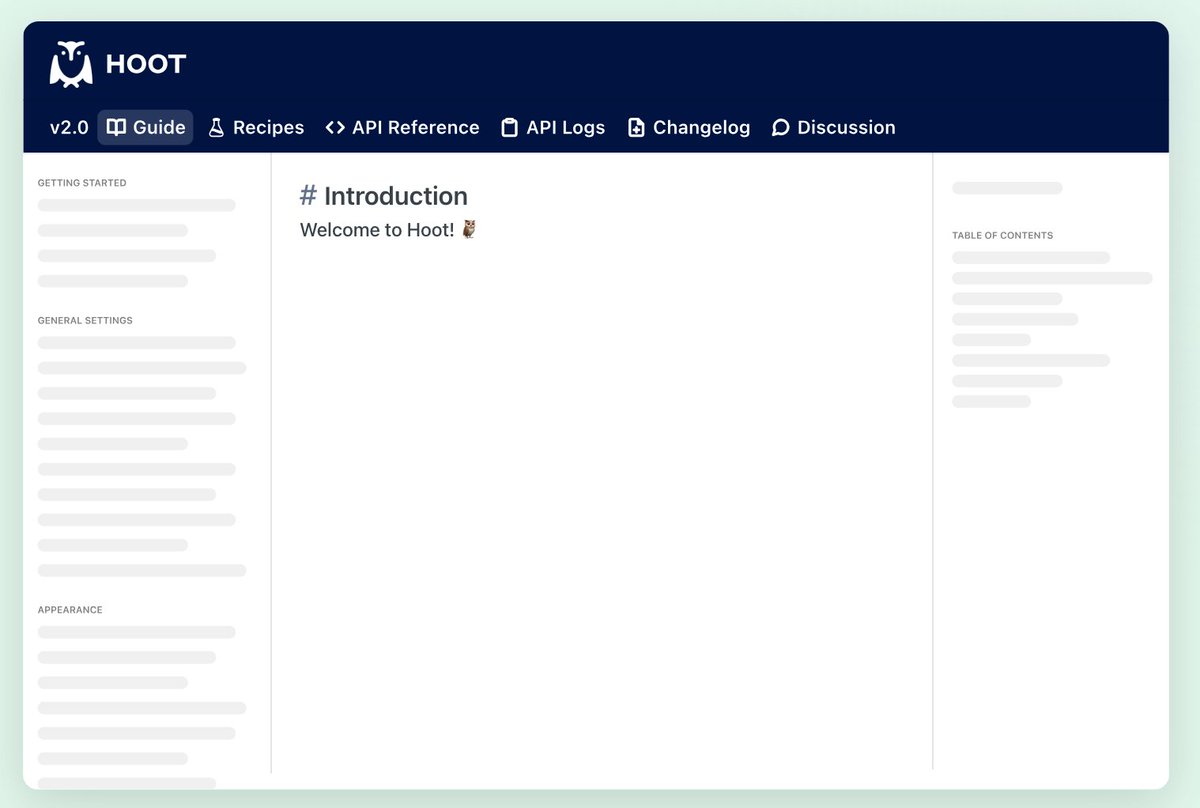Open the Recipes tab
1200x808 pixels.
click(x=256, y=127)
